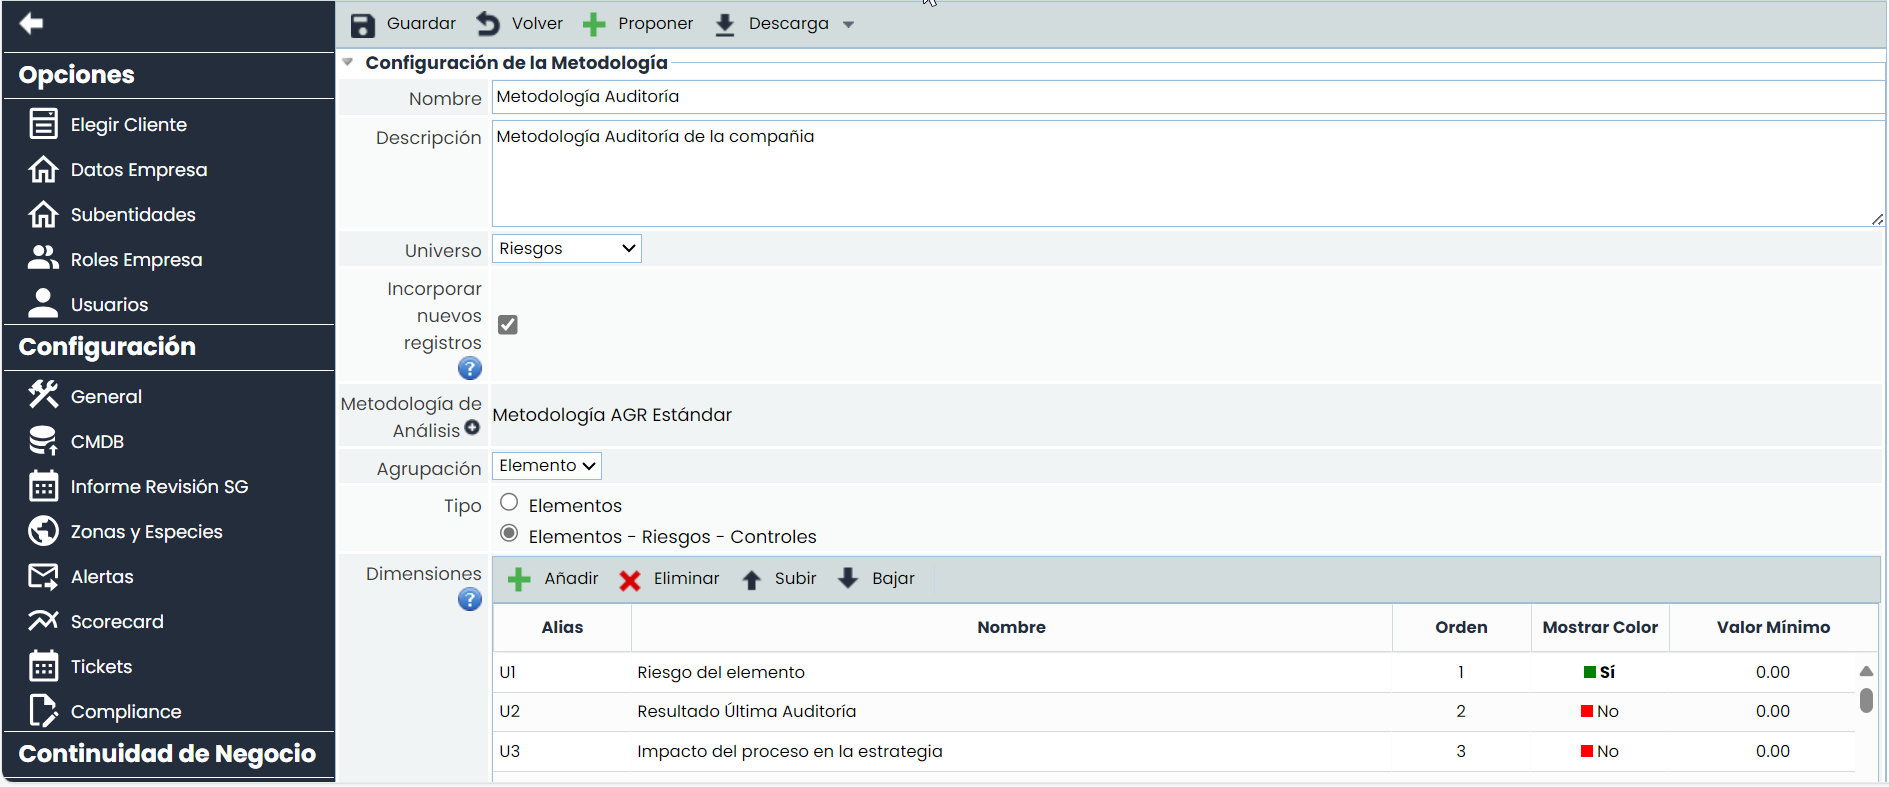Click the back arrow icon in sidebar

click(x=31, y=23)
